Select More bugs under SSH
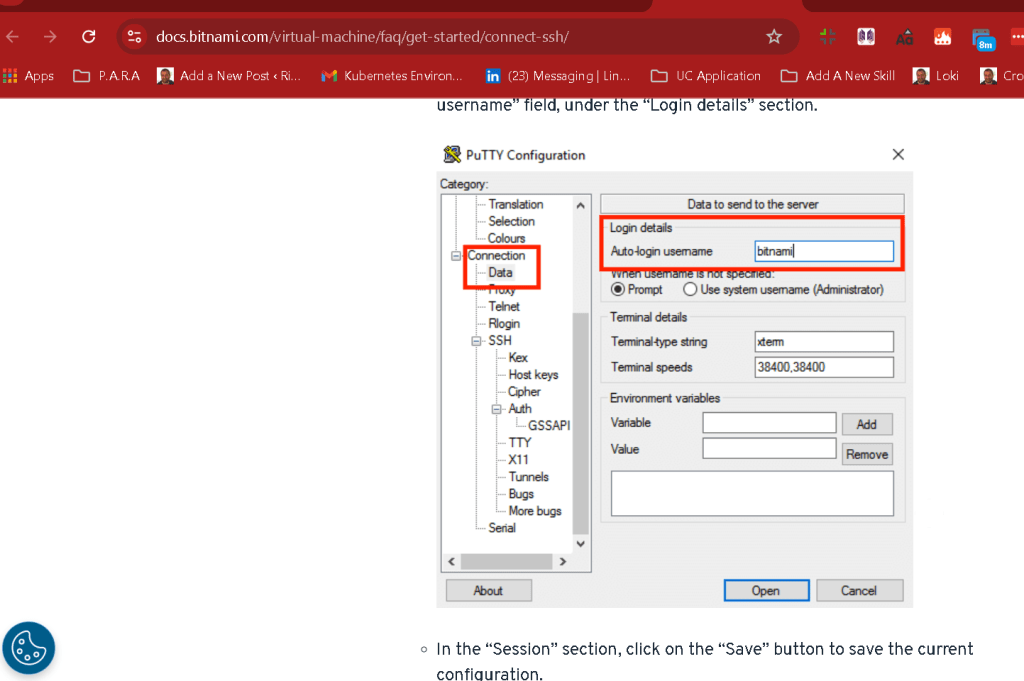 (x=535, y=511)
